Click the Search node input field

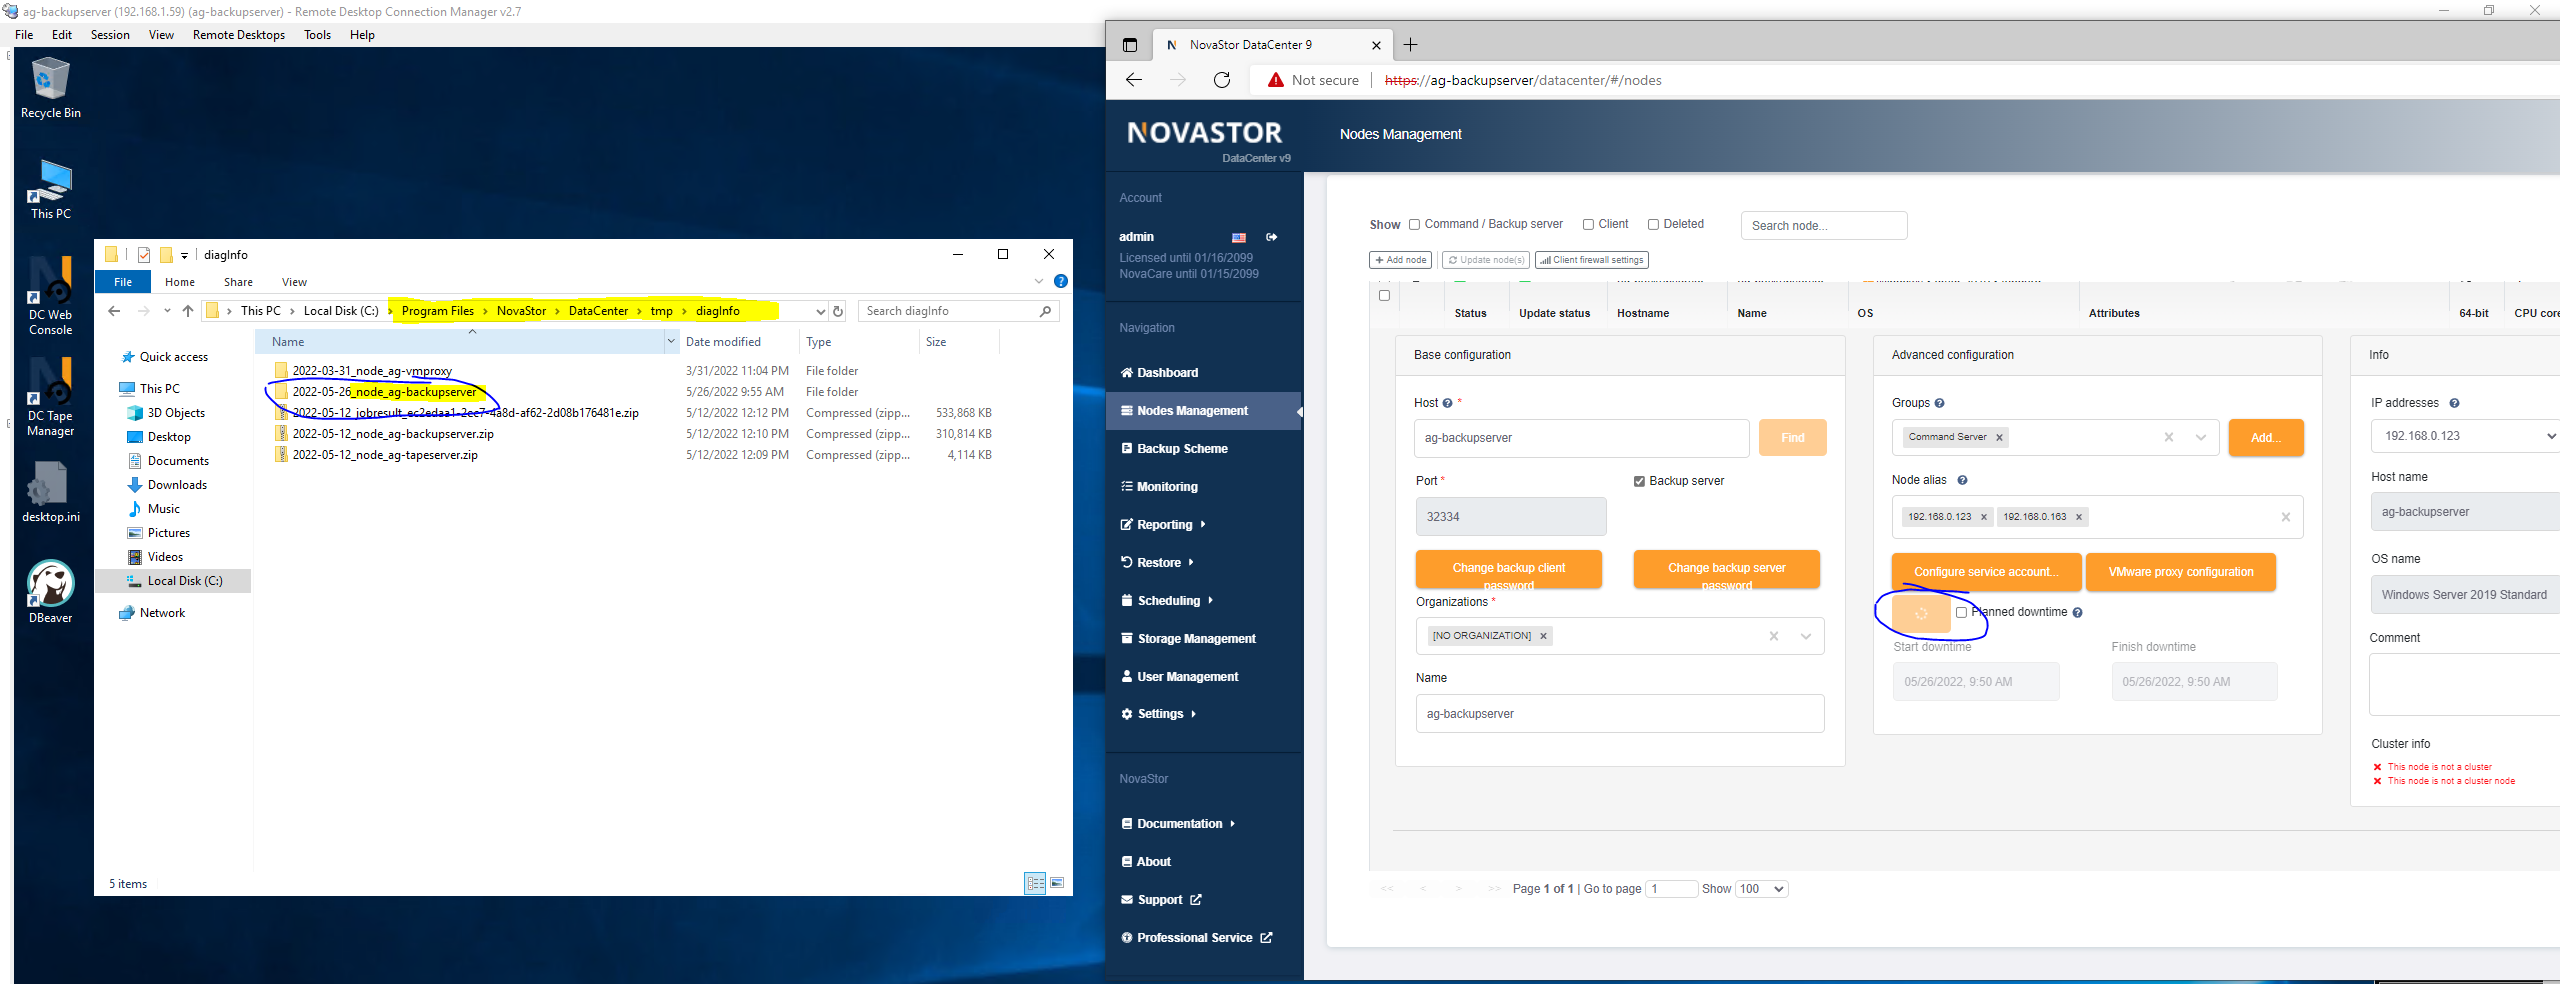[x=1824, y=226]
